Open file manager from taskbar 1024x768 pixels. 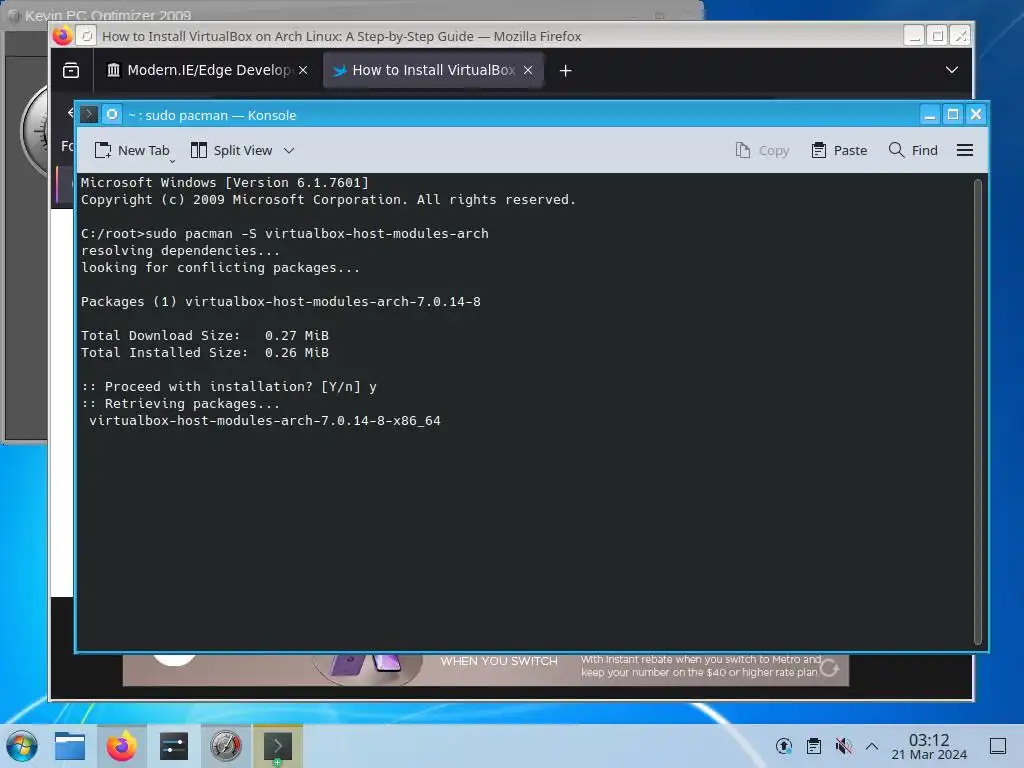coord(70,746)
